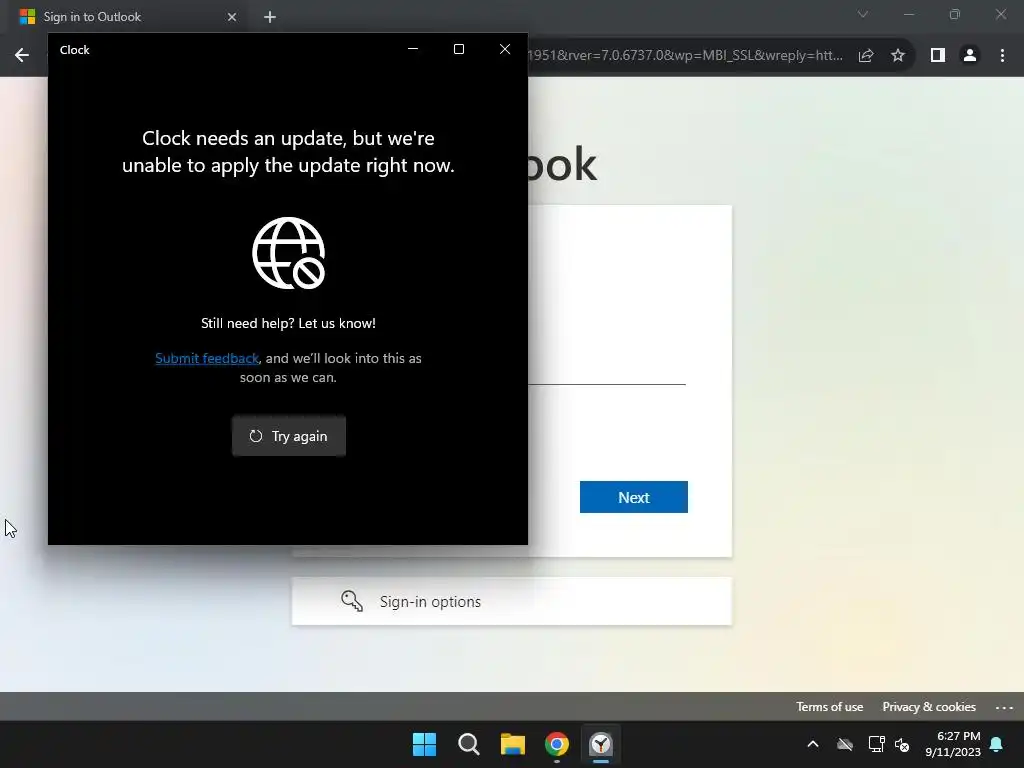This screenshot has height=768, width=1024.
Task: Click the Clock window title text
Action: tap(74, 50)
